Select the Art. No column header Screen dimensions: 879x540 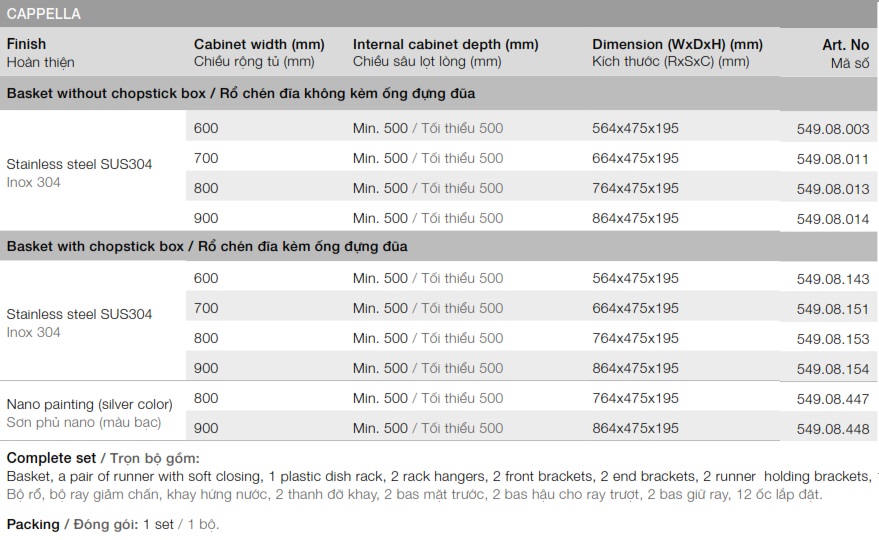coord(845,45)
